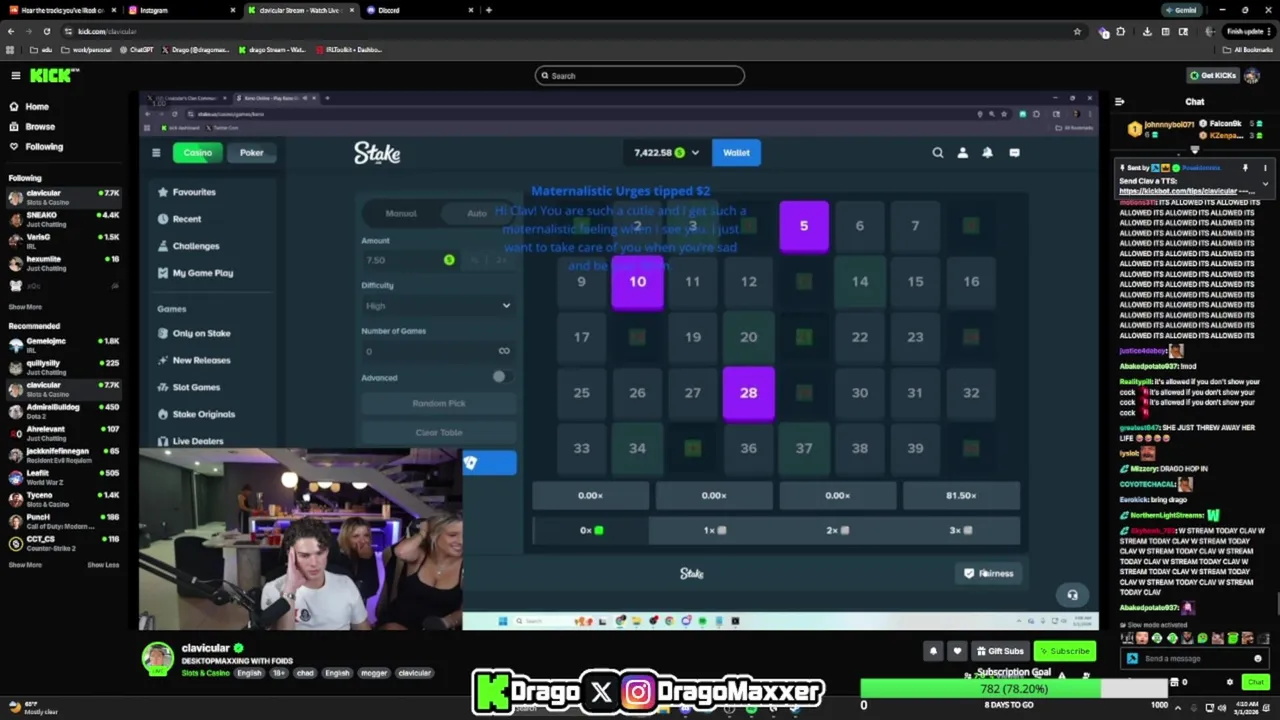
Task: Select keno tile number 28
Action: [x=748, y=393]
